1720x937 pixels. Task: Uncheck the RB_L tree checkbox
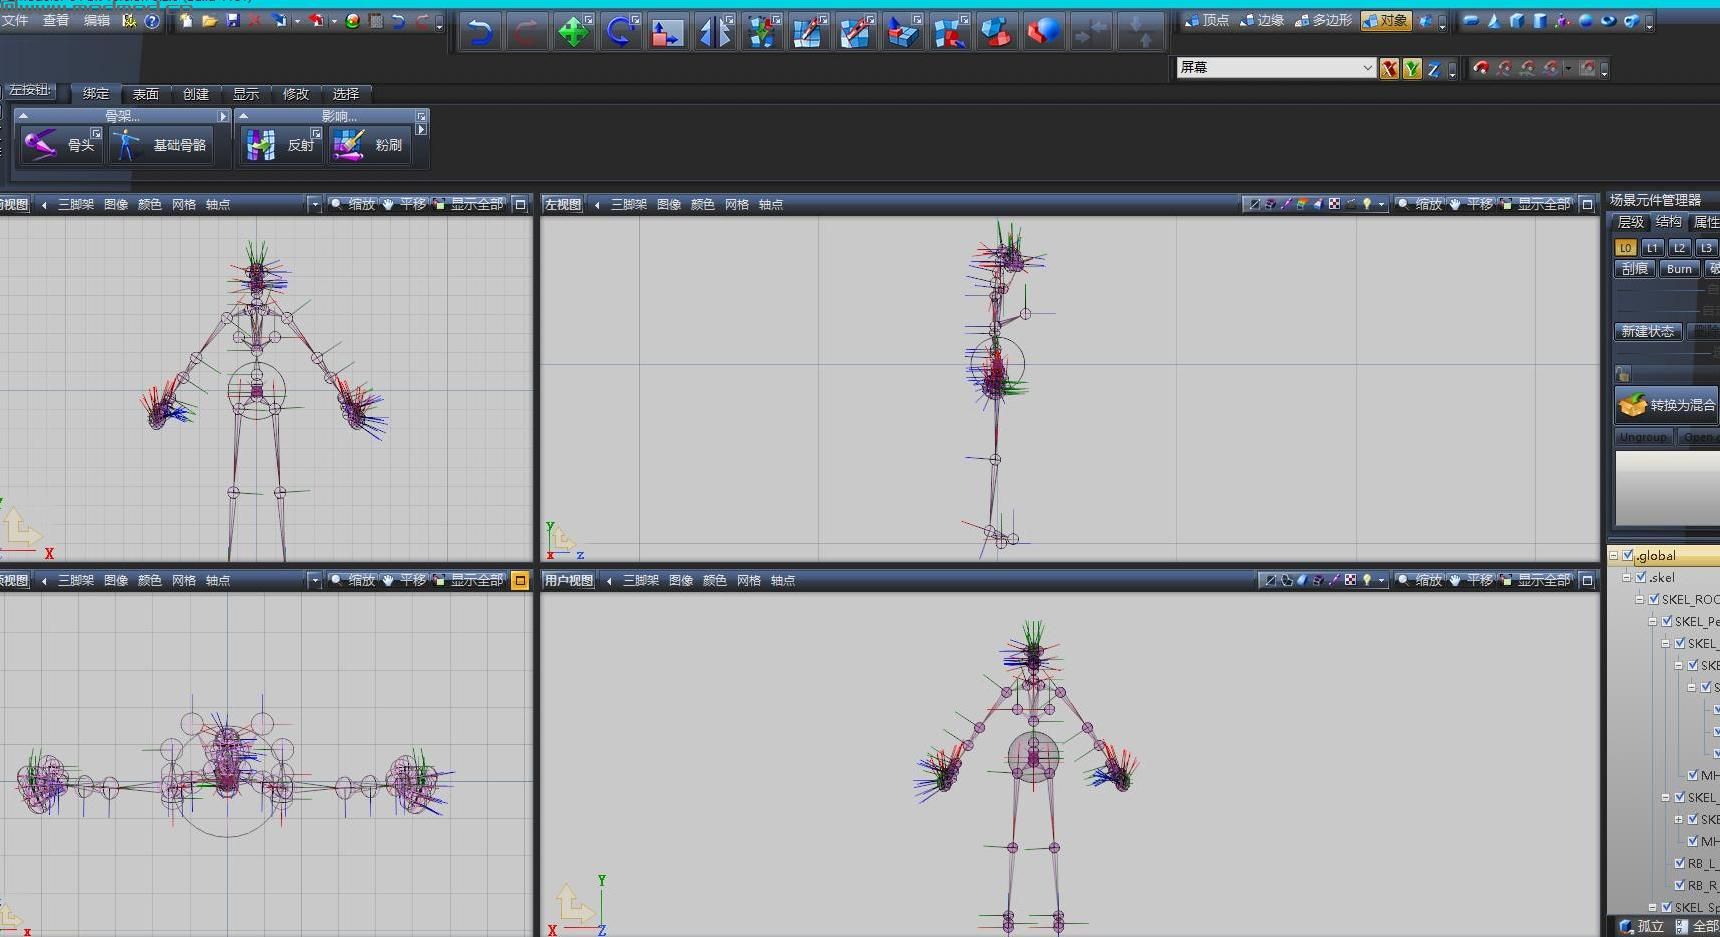[1680, 863]
